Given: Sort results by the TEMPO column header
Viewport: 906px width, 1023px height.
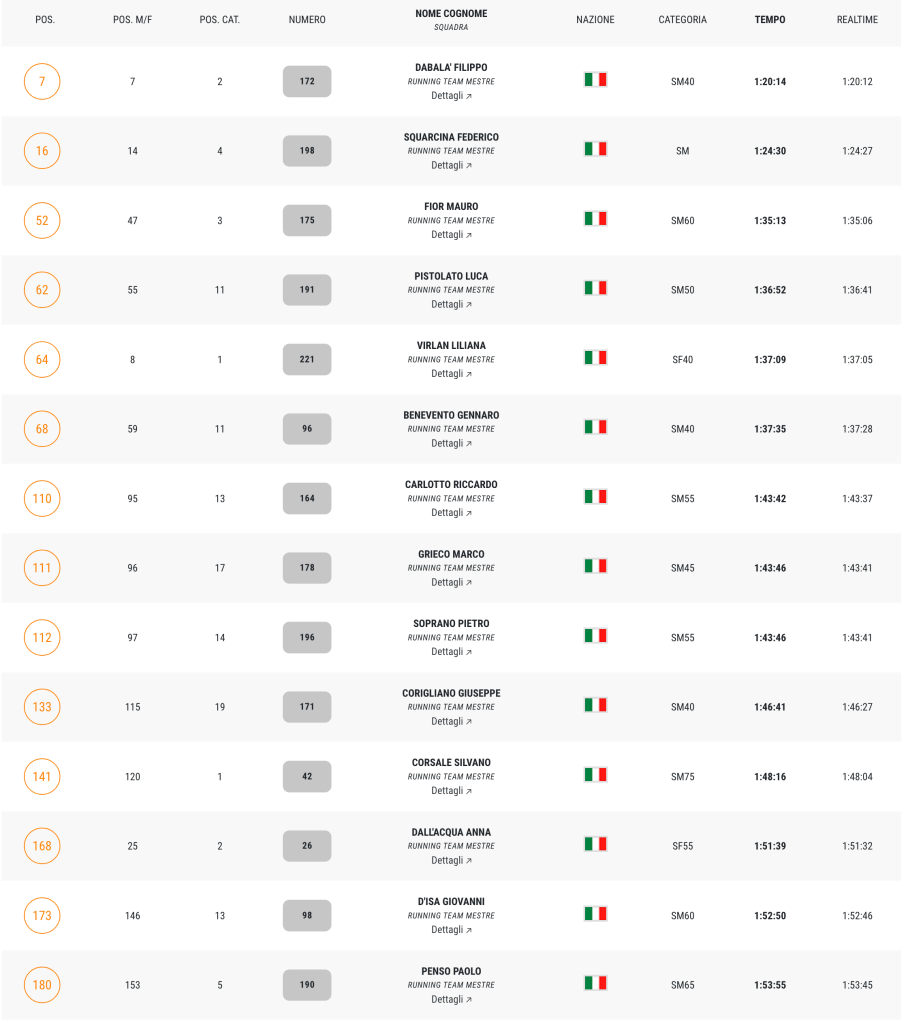Looking at the screenshot, I should 770,20.
